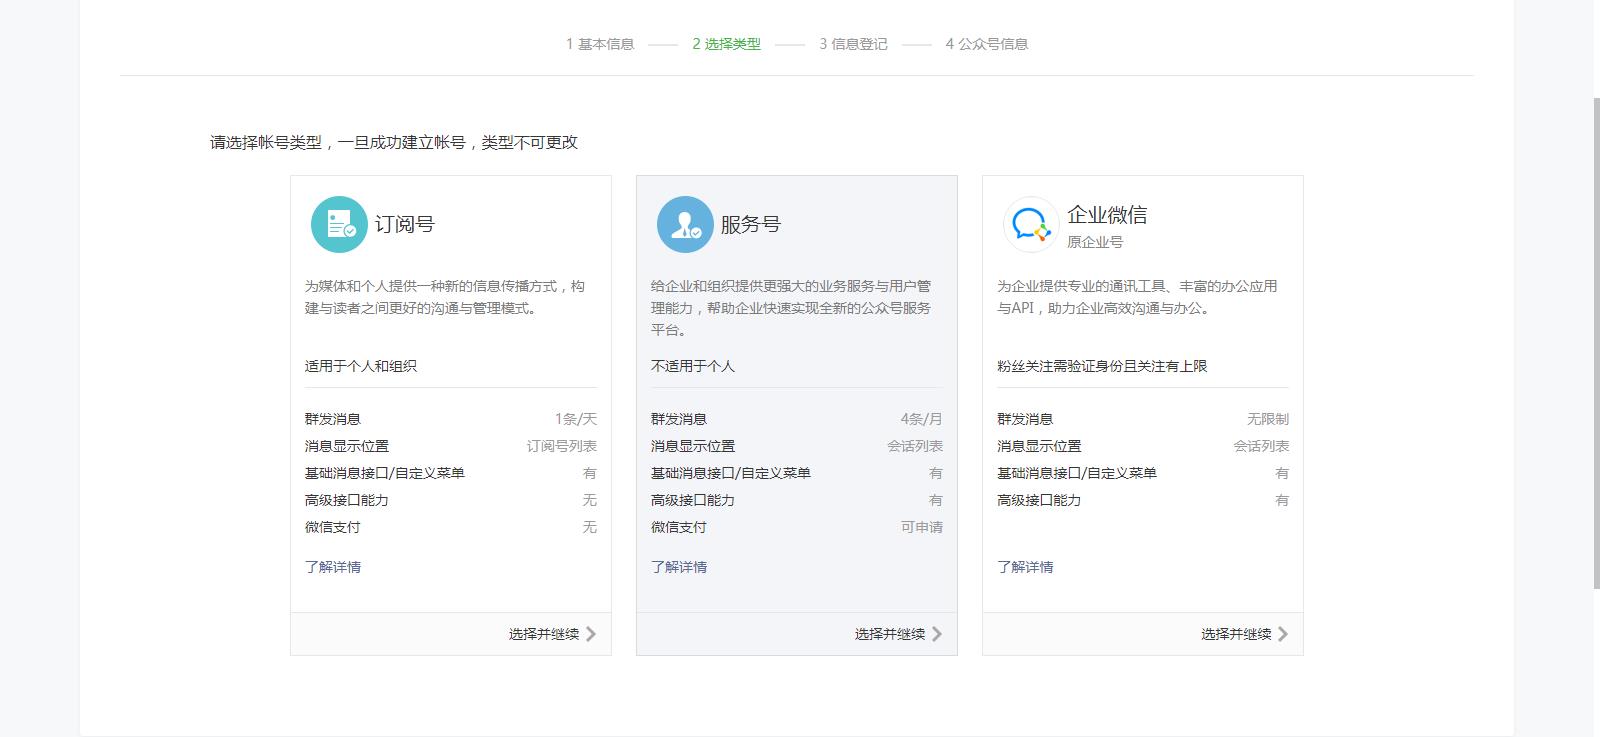This screenshot has width=1600, height=737.
Task: Click 粉丝关注需验证身份且关注有上限 note
Action: click(x=1102, y=366)
